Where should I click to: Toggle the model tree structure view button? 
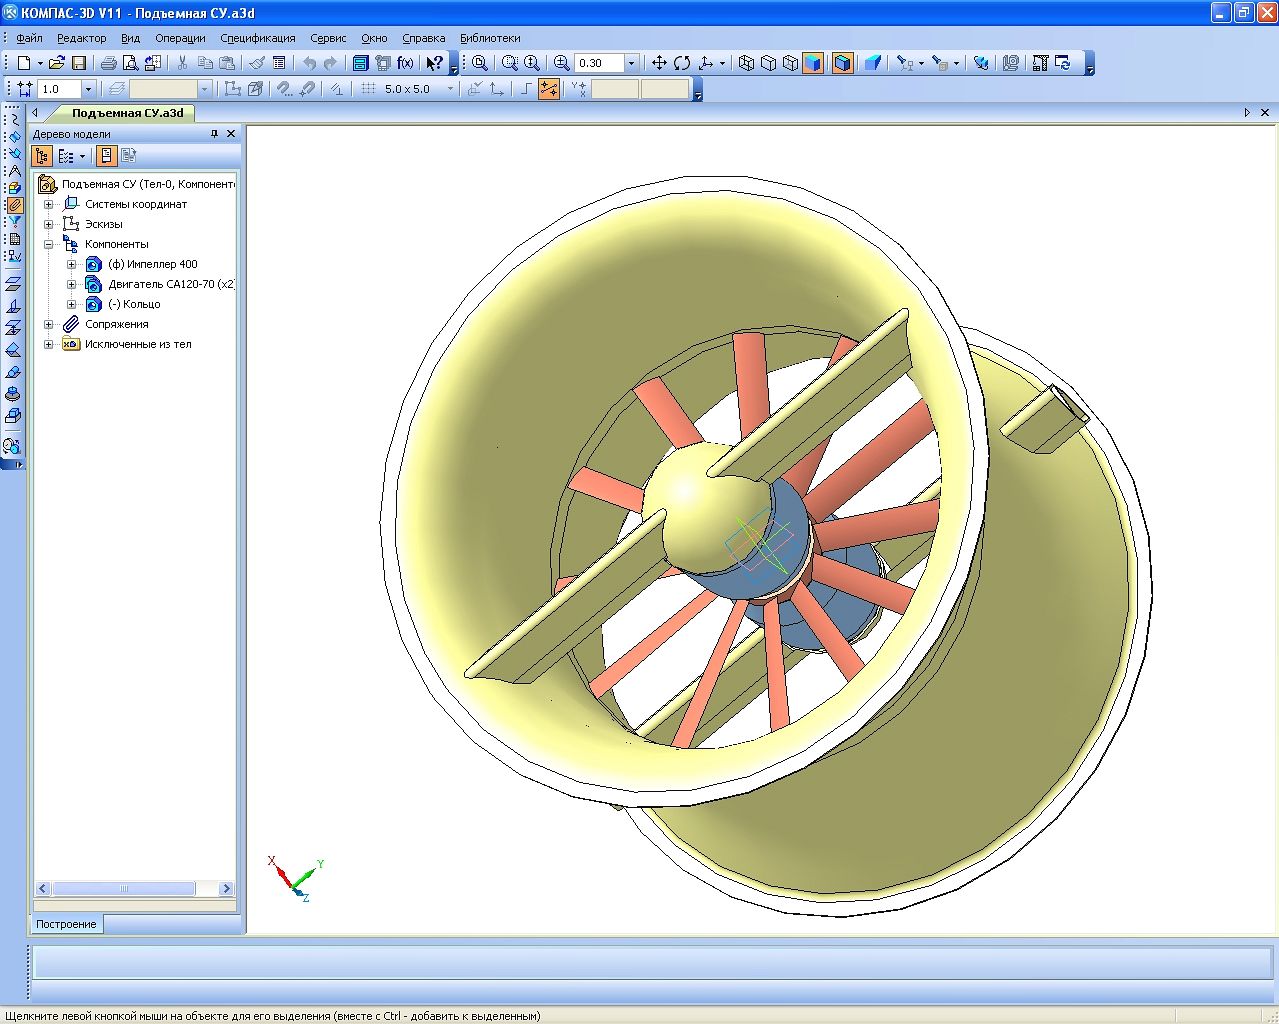(41, 156)
